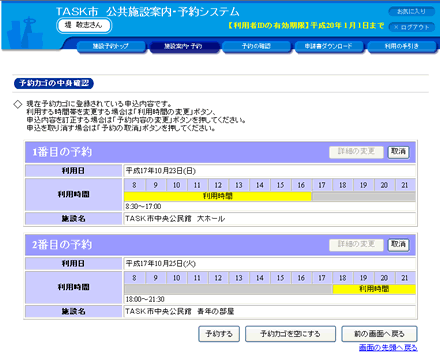This screenshot has width=440, height=363.
Task: Click 詳細の変更 for the second reservation
Action: point(356,245)
